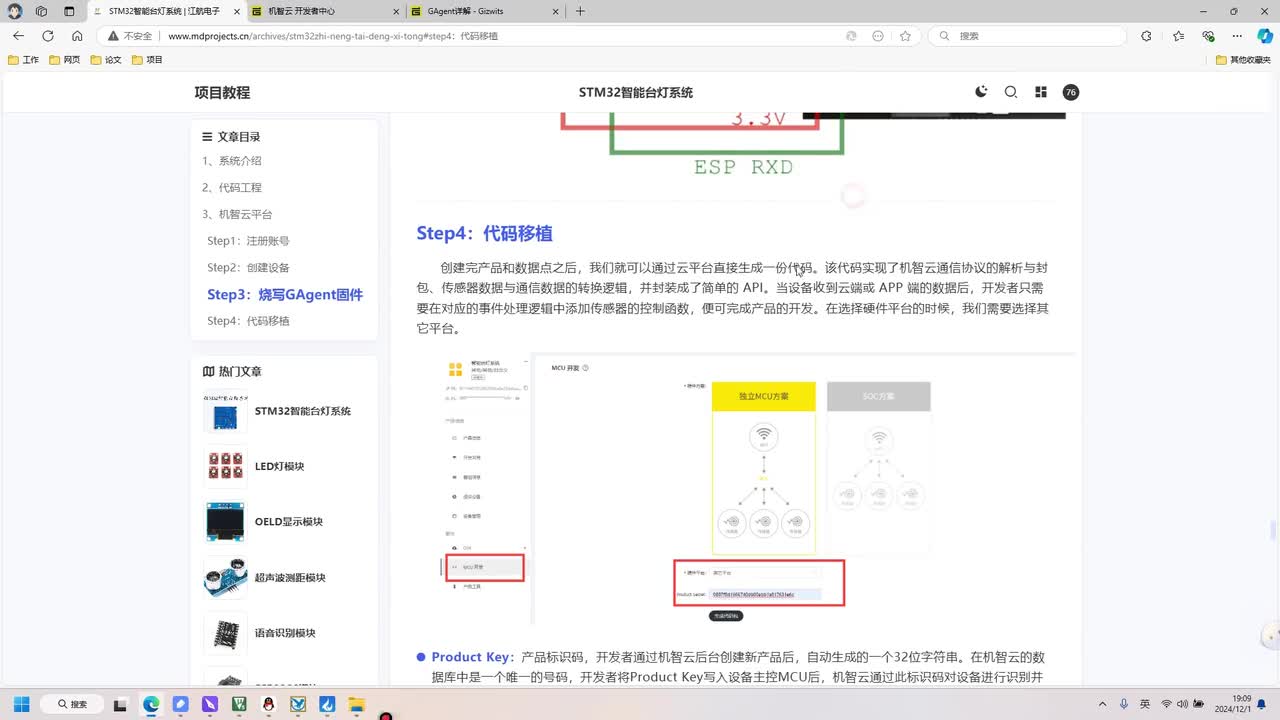Open the microphone tray icon
Viewport: 1280px width, 720px height.
[x=1124, y=704]
